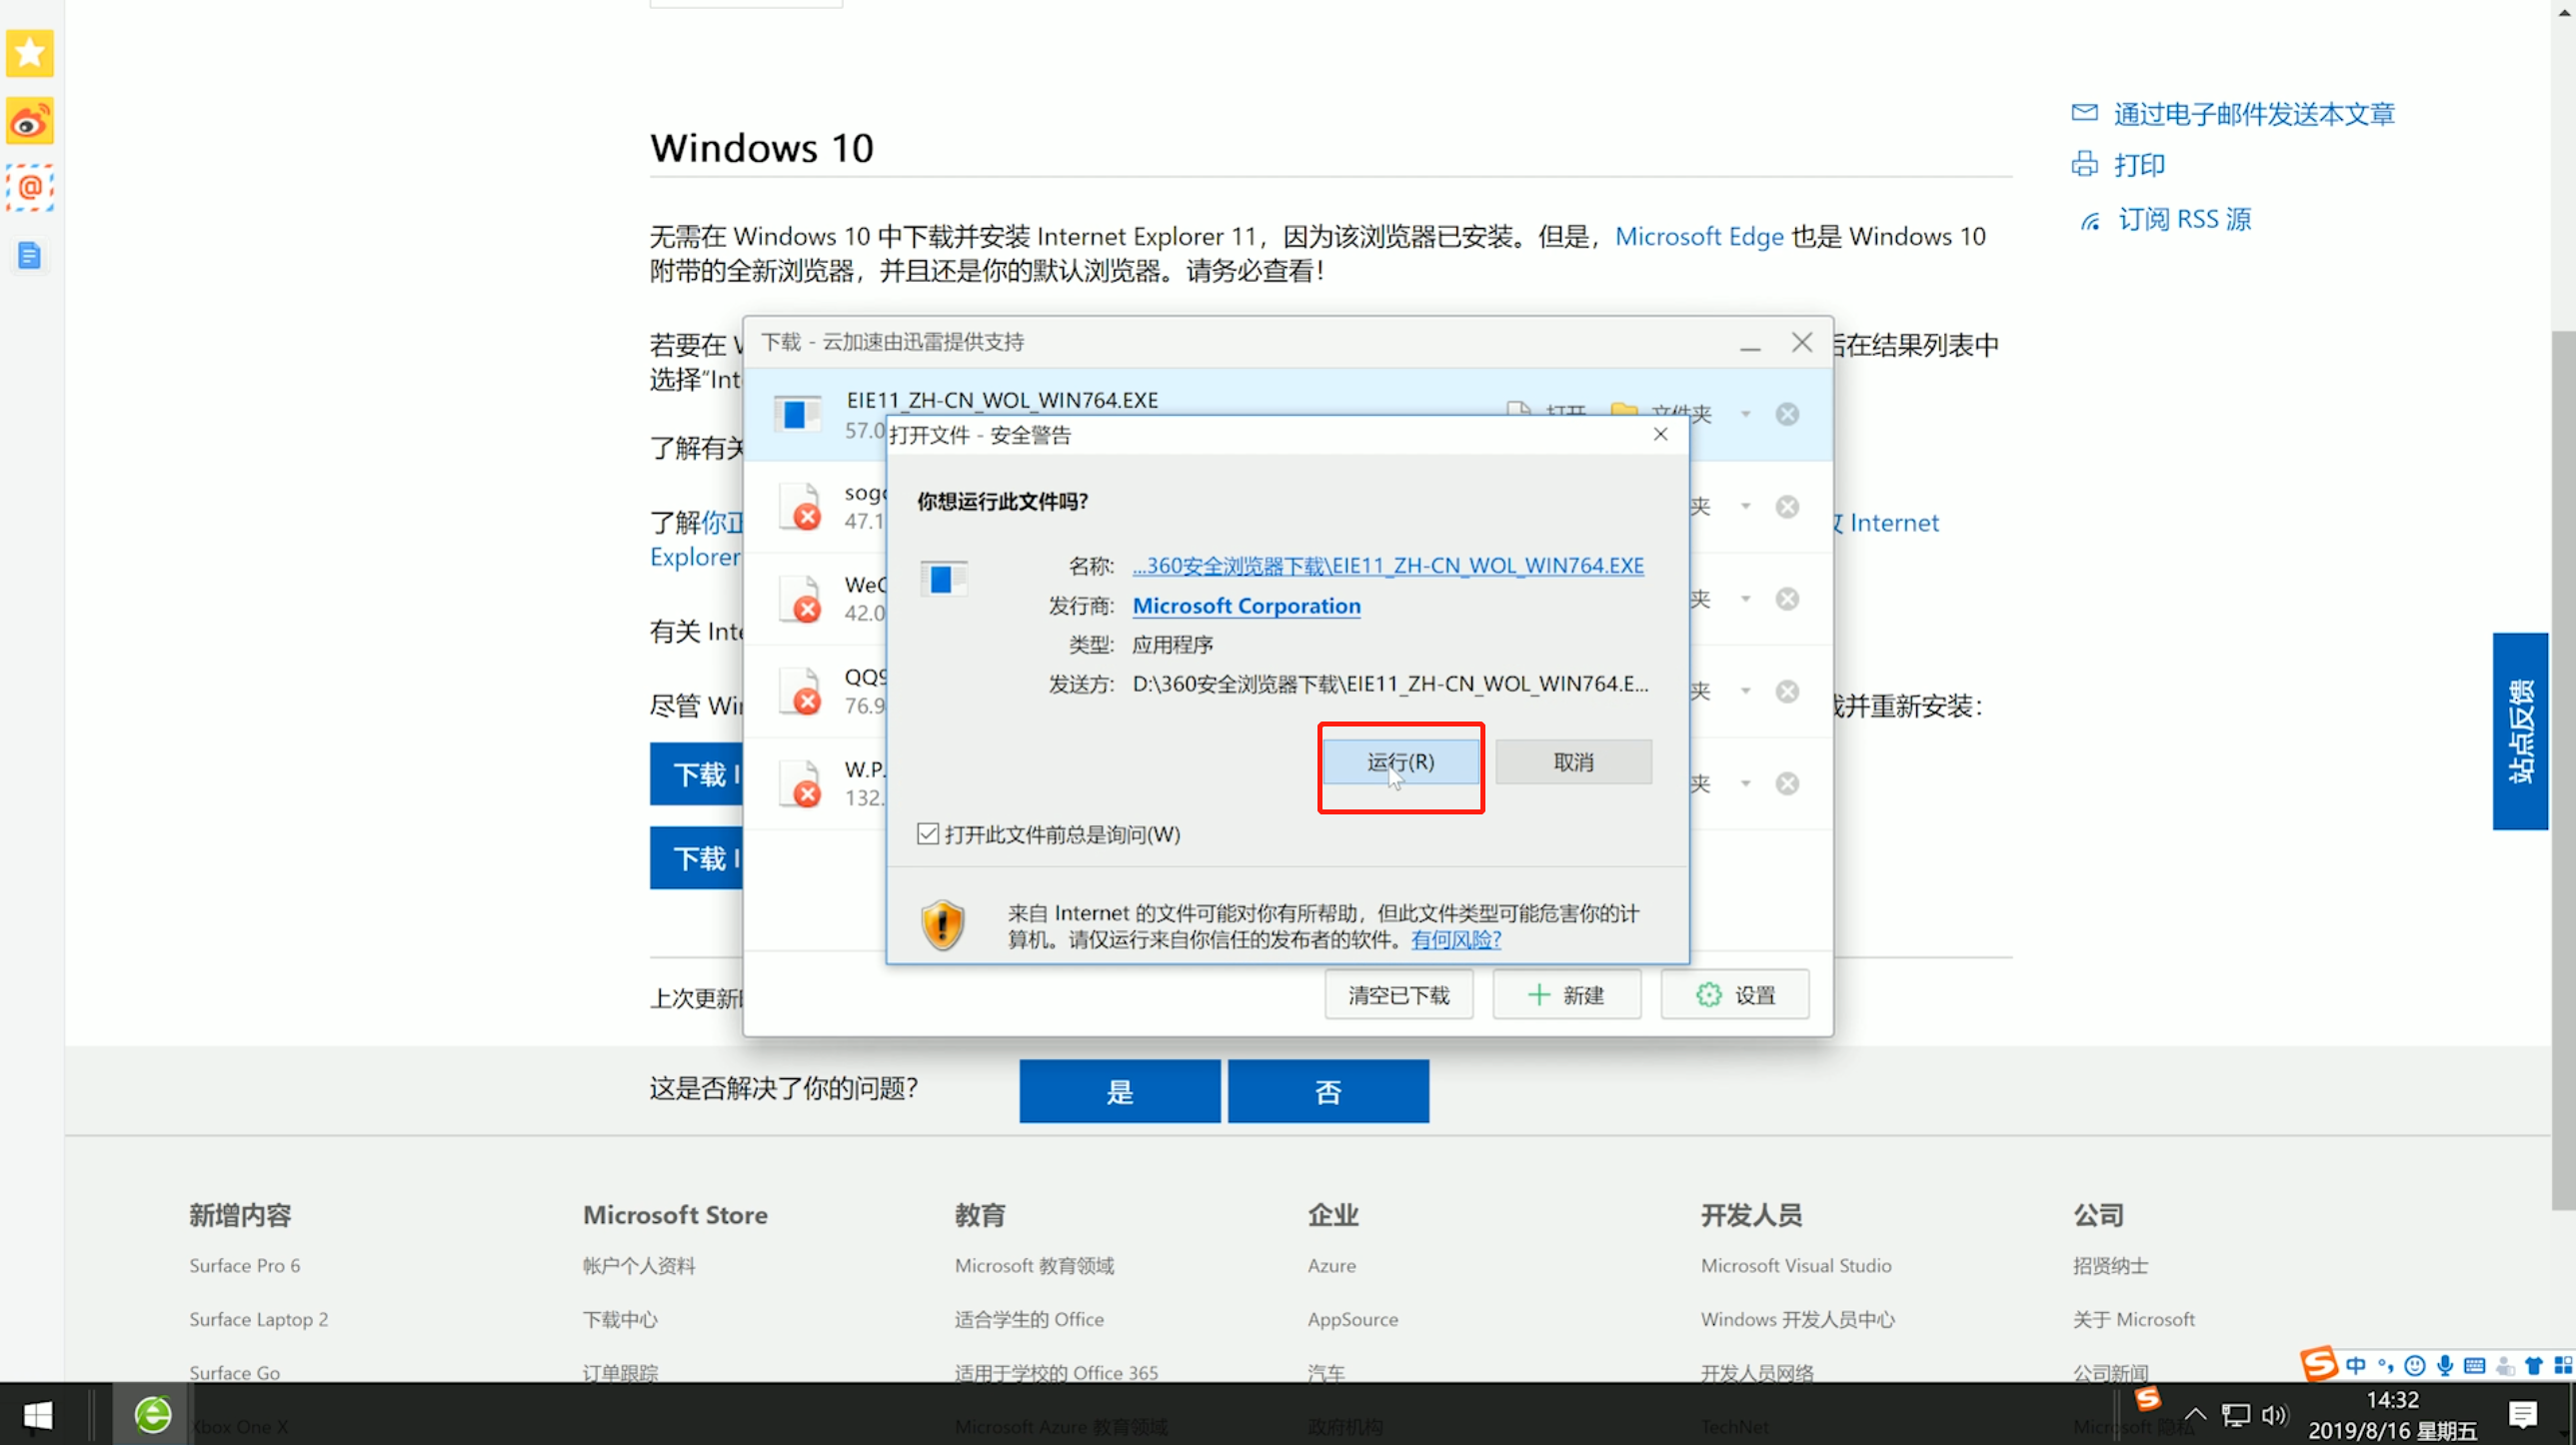
Task: Click the page vertical scrollbar
Action: click(x=2563, y=770)
